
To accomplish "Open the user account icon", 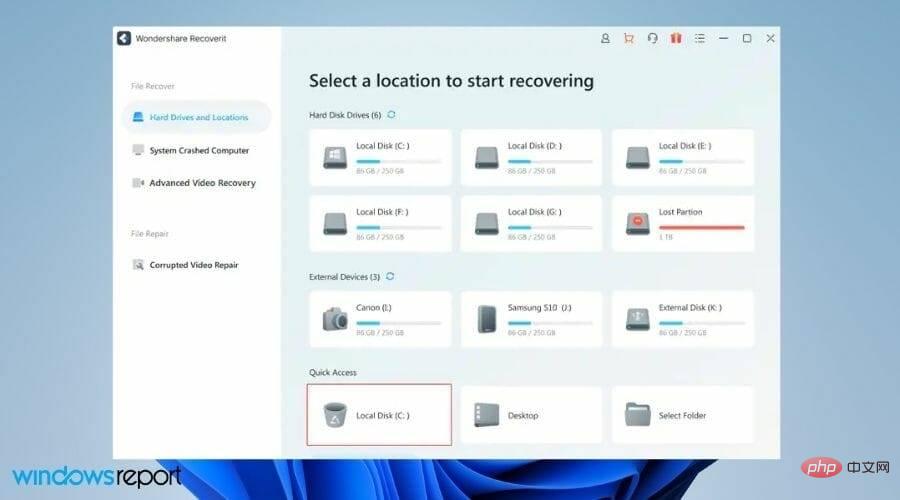I will 605,38.
